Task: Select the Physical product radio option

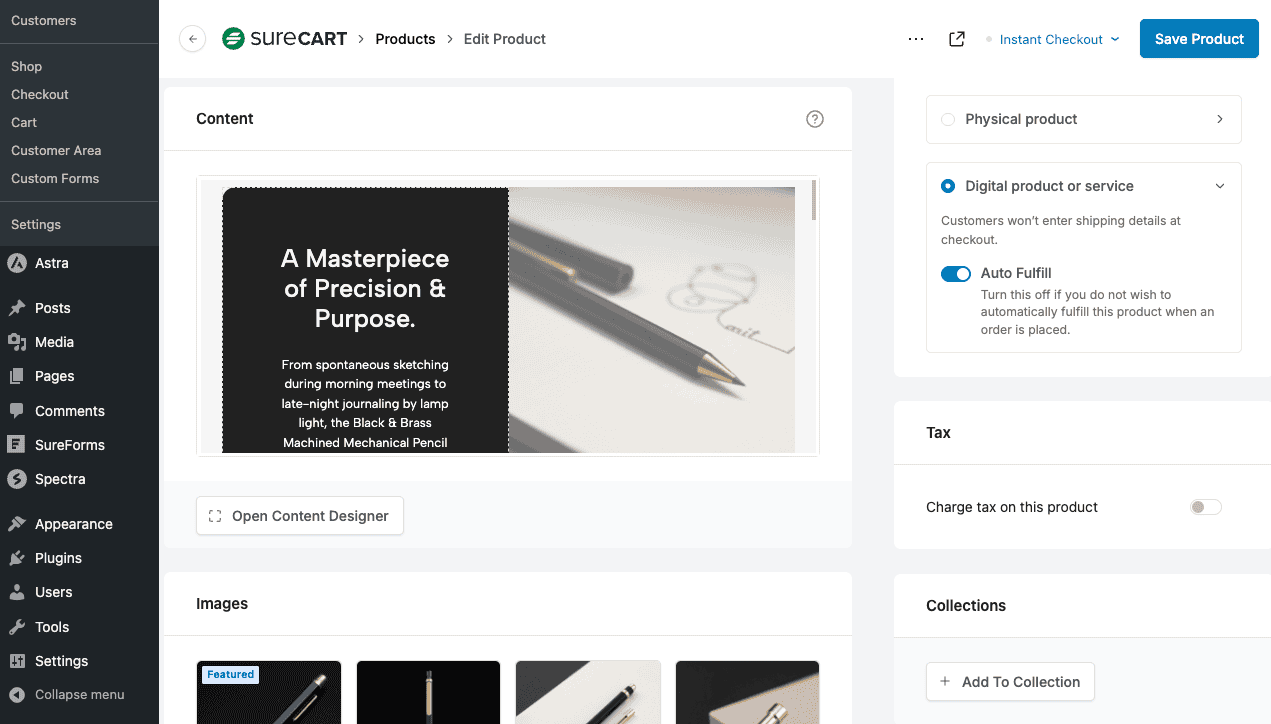Action: coord(947,118)
